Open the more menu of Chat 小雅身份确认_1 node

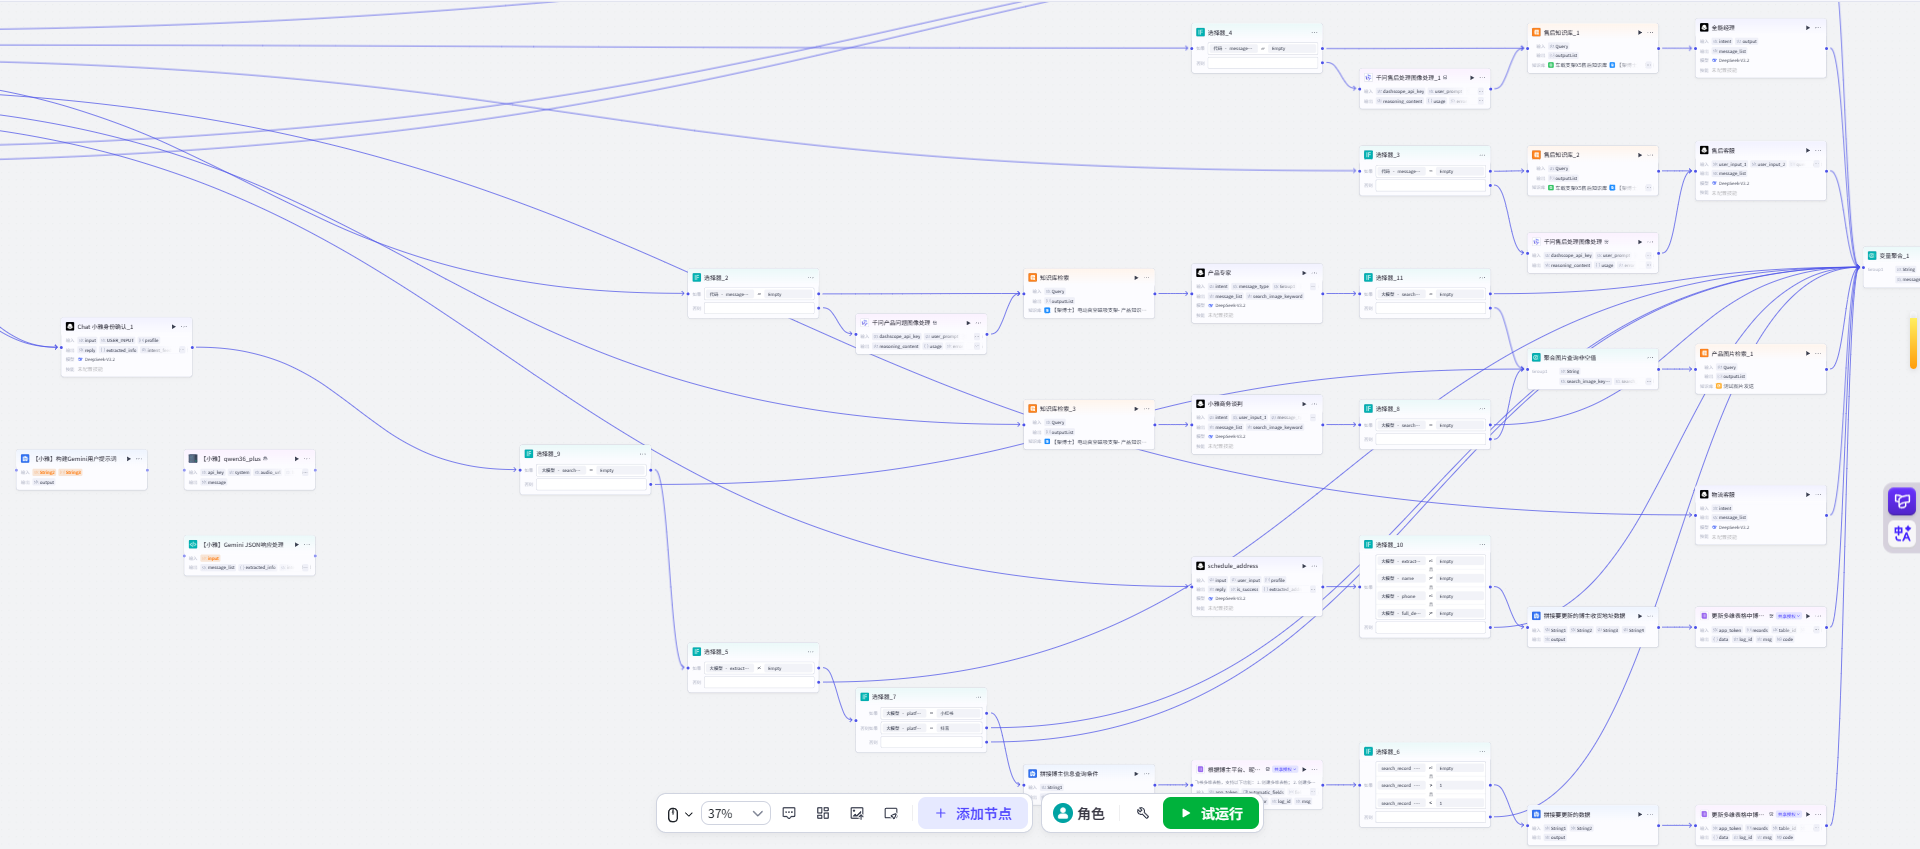tap(184, 327)
